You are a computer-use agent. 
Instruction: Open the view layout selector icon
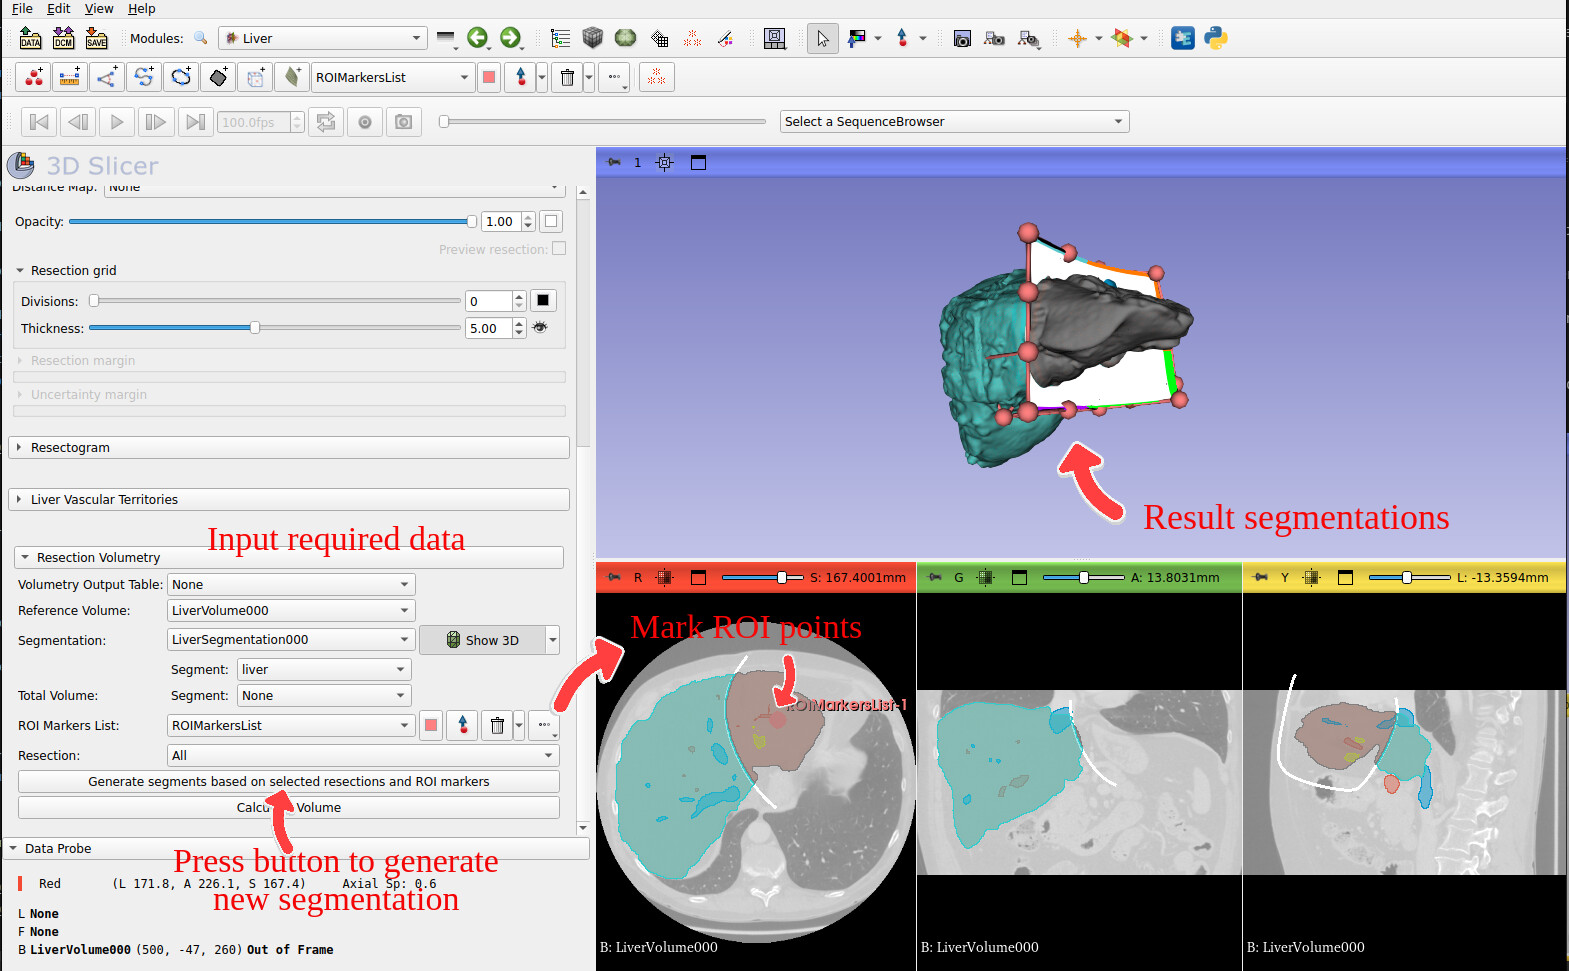click(x=774, y=38)
